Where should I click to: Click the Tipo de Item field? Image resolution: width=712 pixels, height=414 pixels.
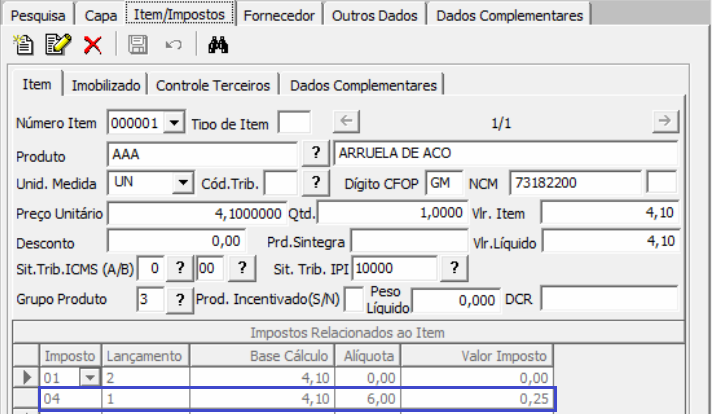click(x=295, y=122)
